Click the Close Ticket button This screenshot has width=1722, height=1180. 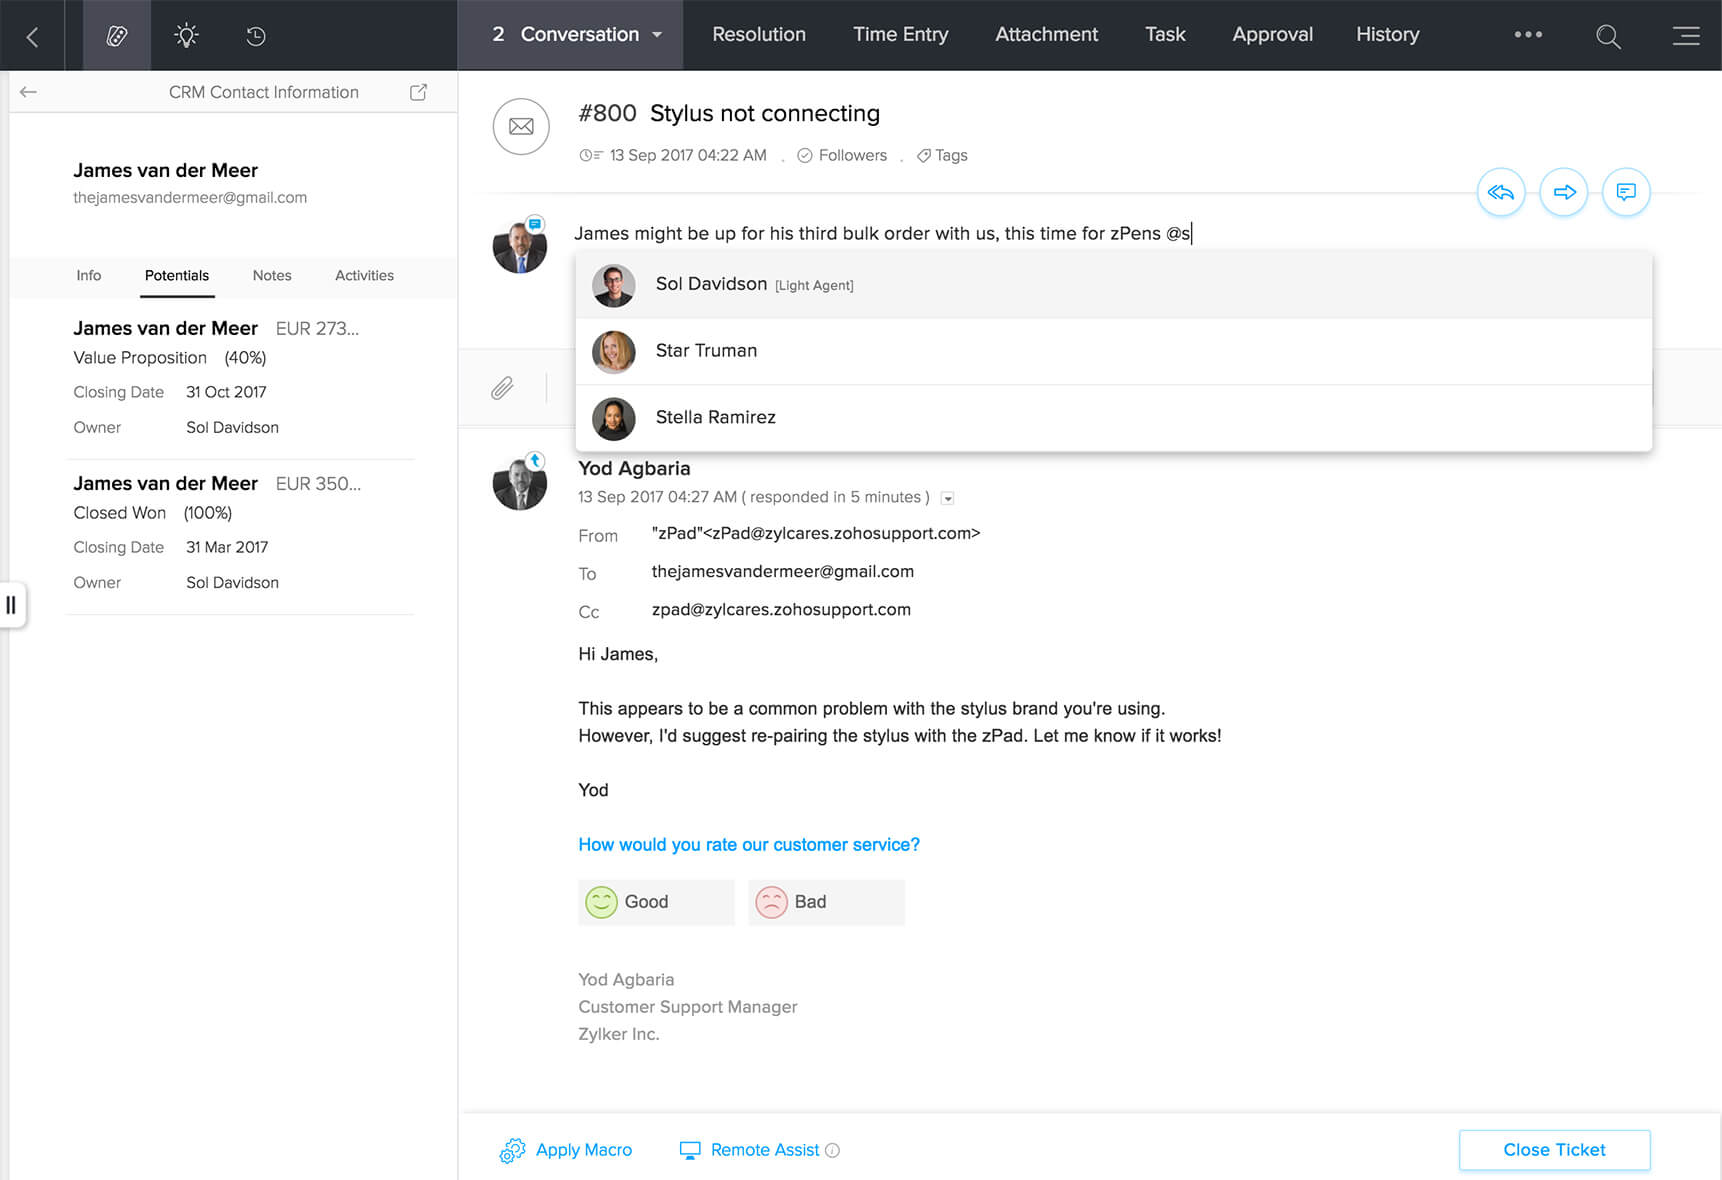[x=1554, y=1150]
